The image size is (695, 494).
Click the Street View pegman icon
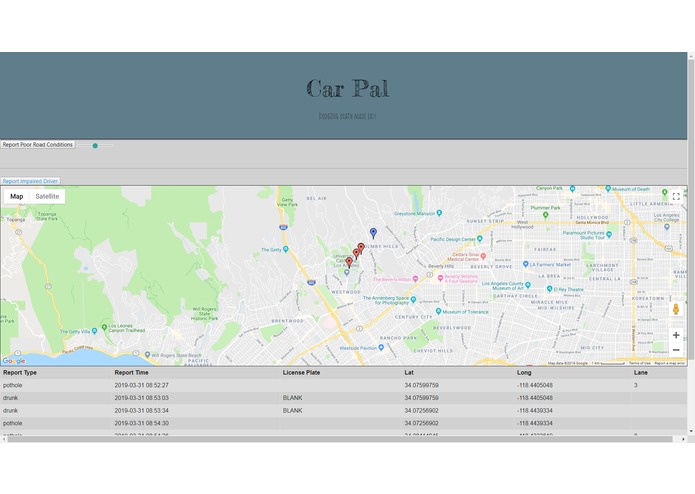[676, 309]
